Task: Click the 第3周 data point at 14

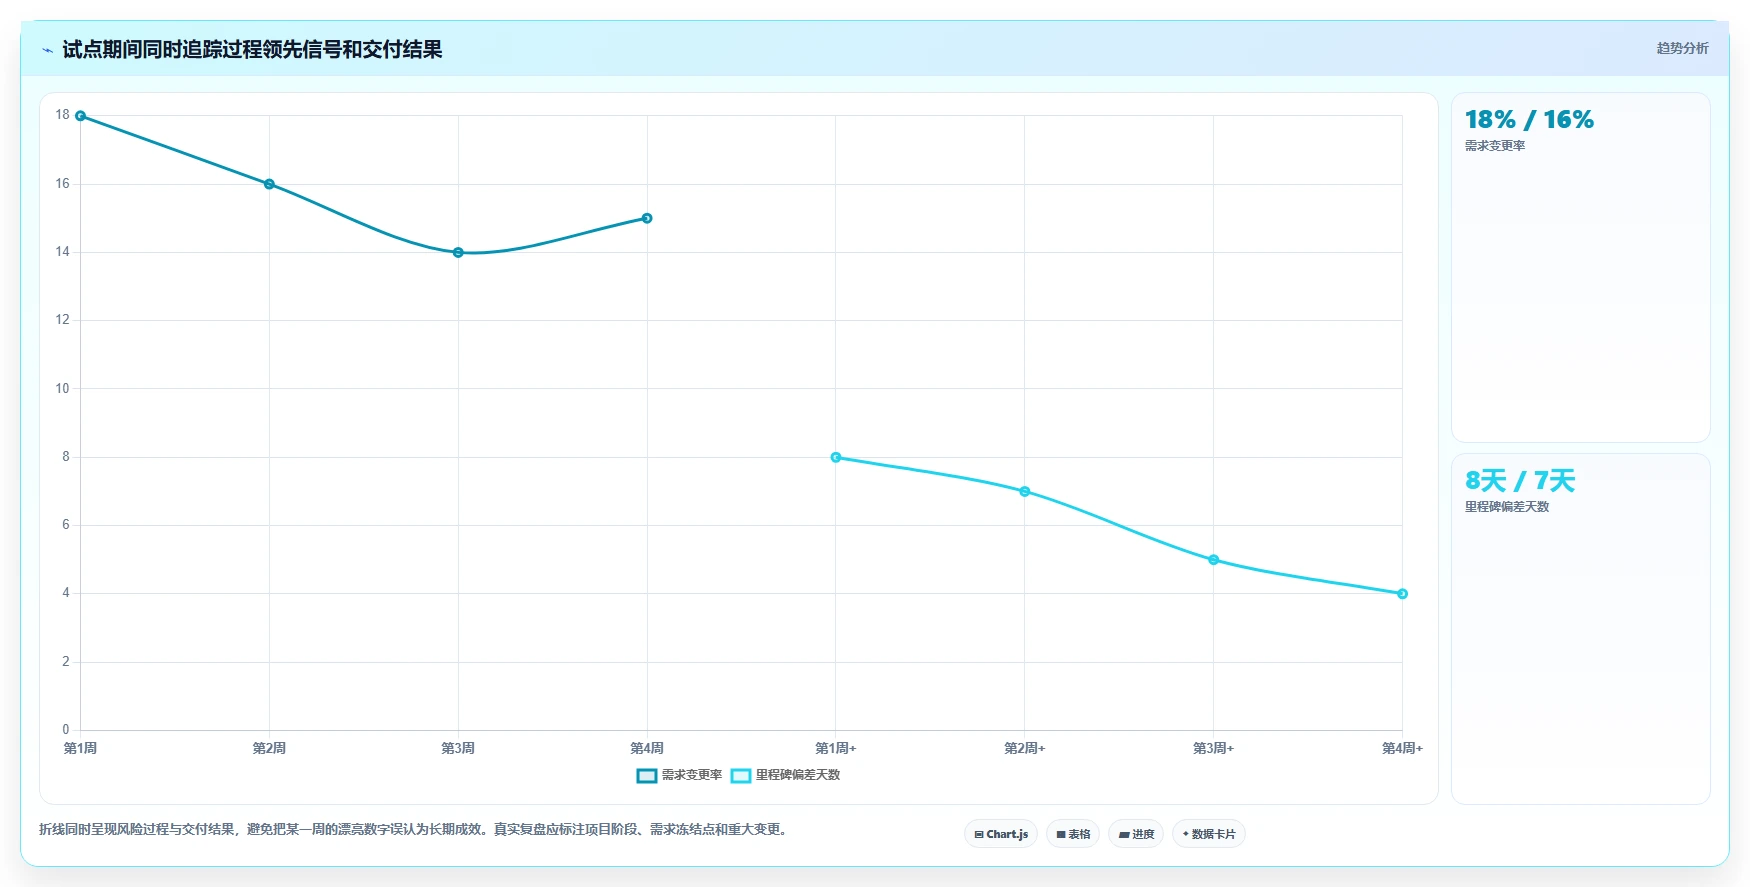Action: tap(458, 252)
